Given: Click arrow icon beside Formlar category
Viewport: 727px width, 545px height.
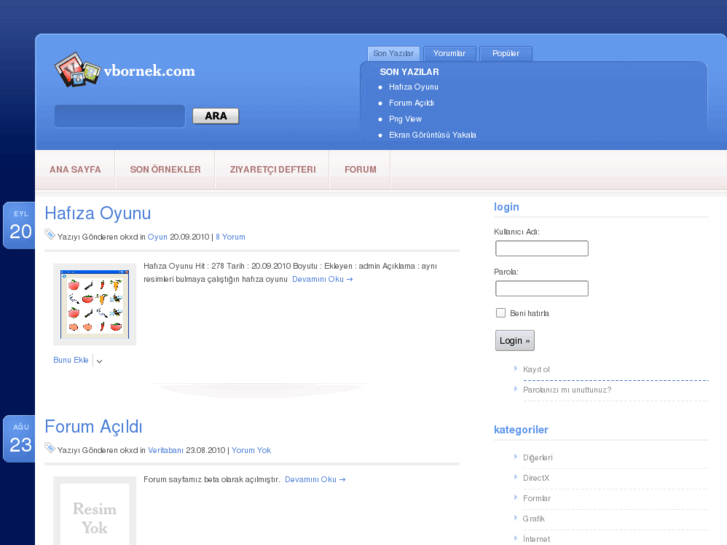Looking at the screenshot, I should (516, 497).
